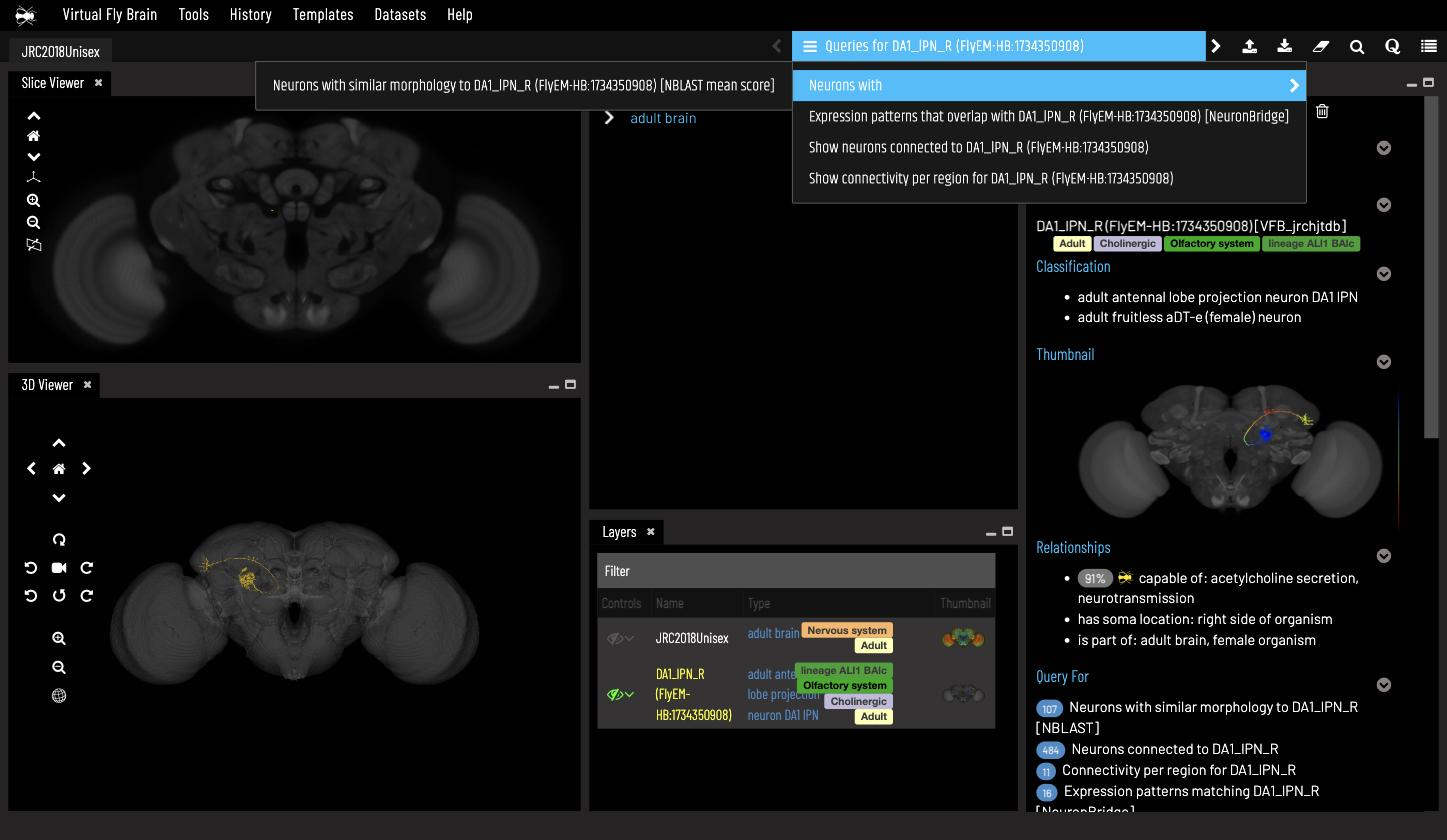Toggle visibility of DA1_lPN_R layer

[613, 694]
